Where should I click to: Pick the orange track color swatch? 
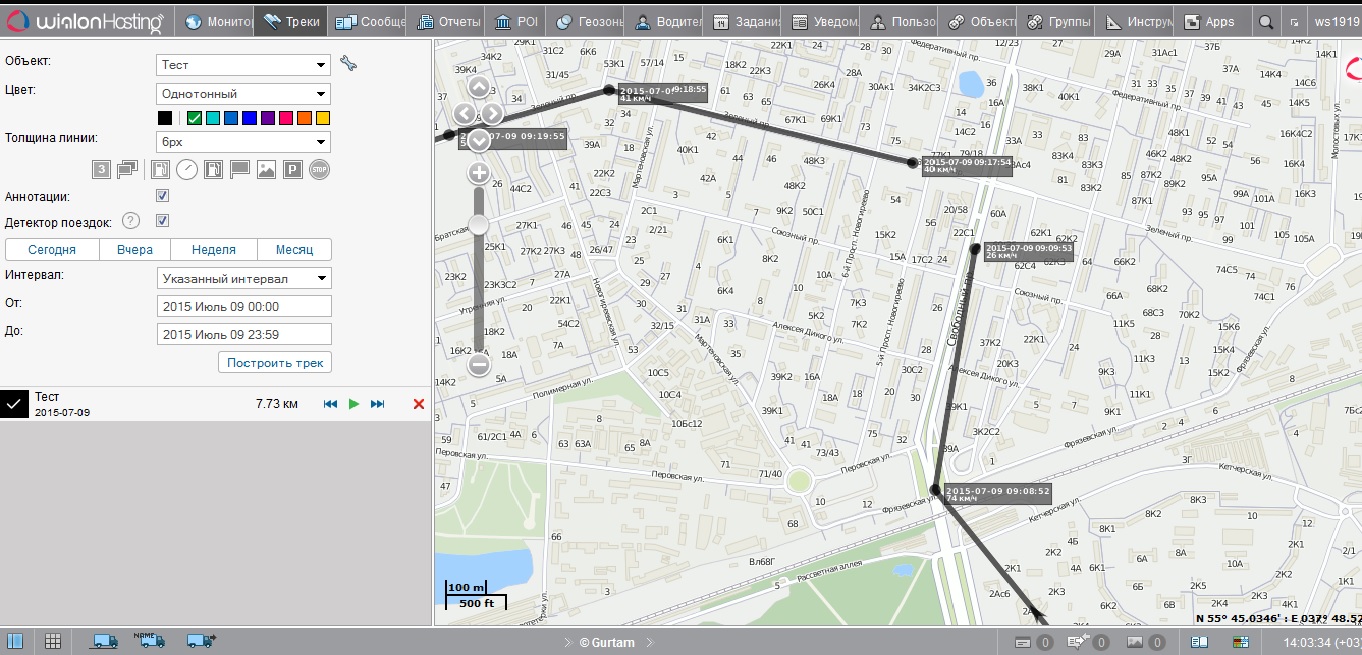point(304,118)
